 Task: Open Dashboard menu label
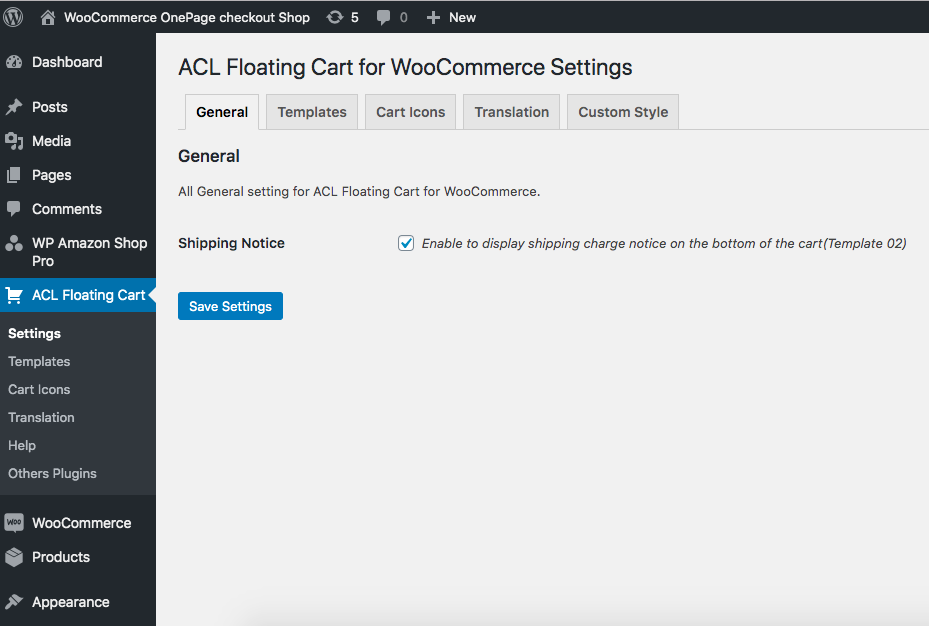(x=67, y=62)
